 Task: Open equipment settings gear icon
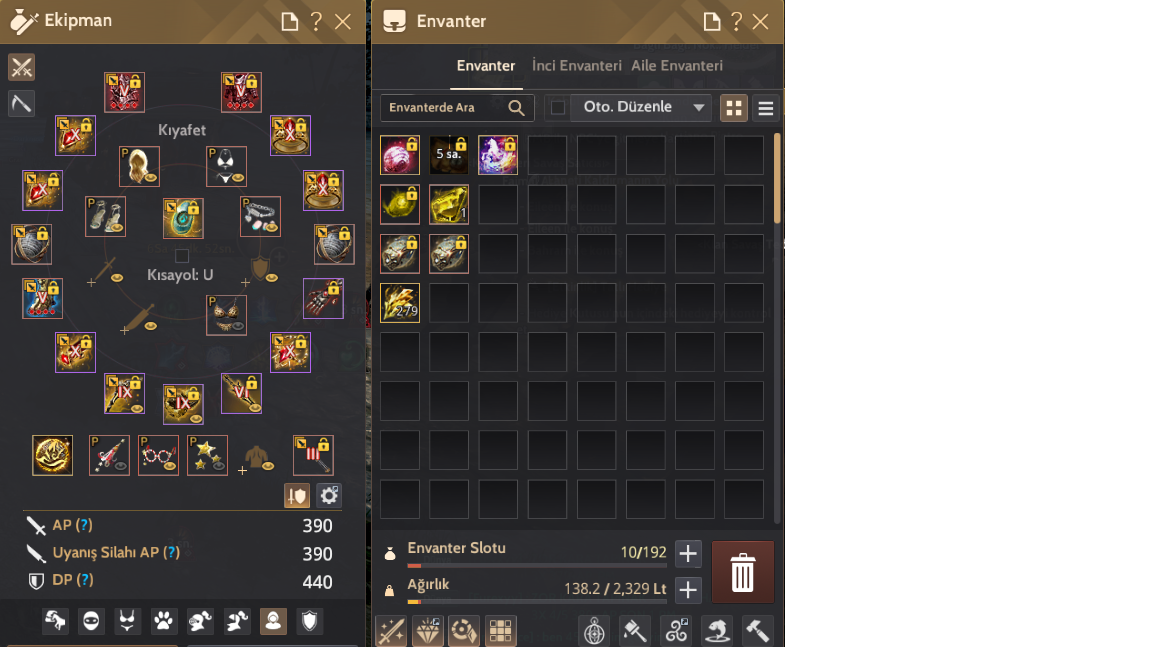pos(328,495)
